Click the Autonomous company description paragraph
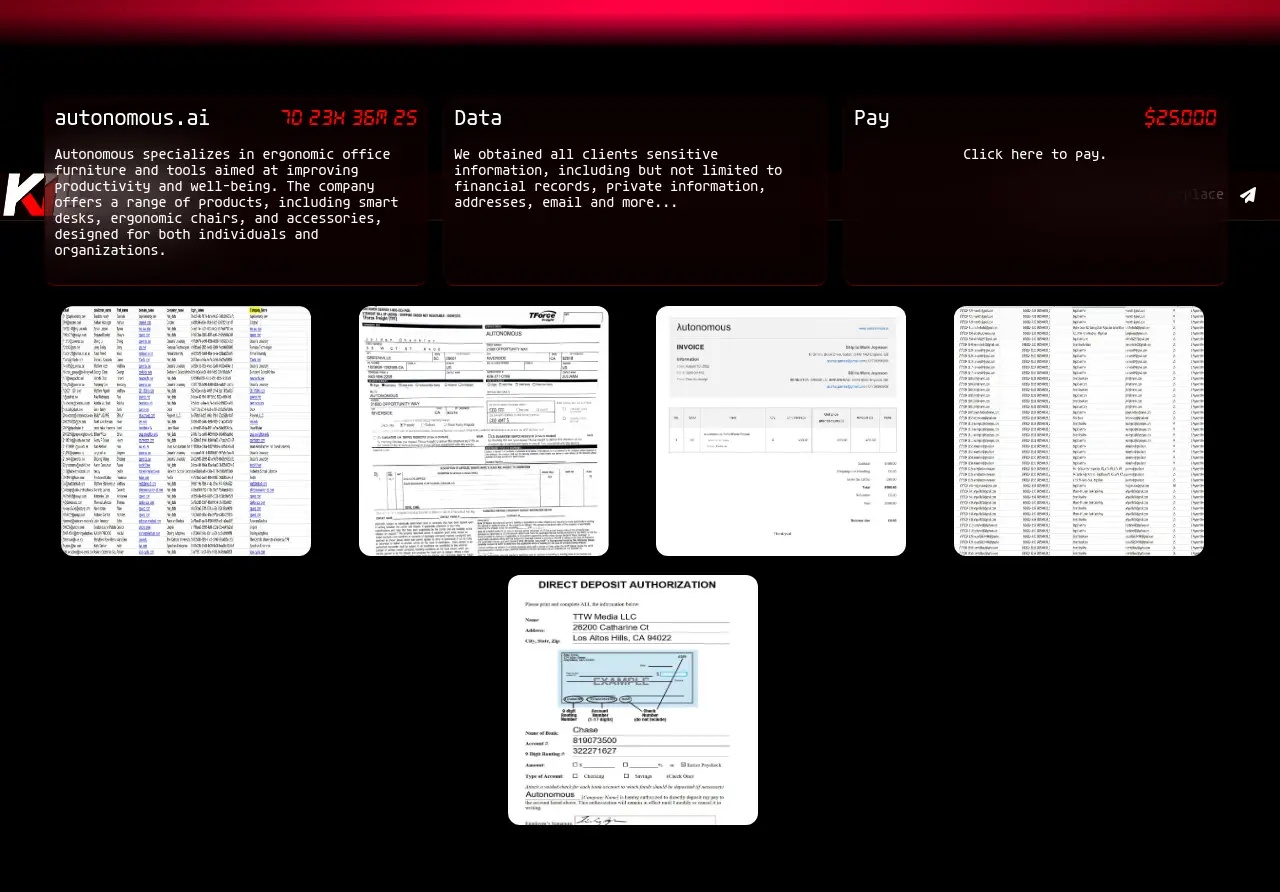This screenshot has width=1280, height=892. (x=225, y=202)
